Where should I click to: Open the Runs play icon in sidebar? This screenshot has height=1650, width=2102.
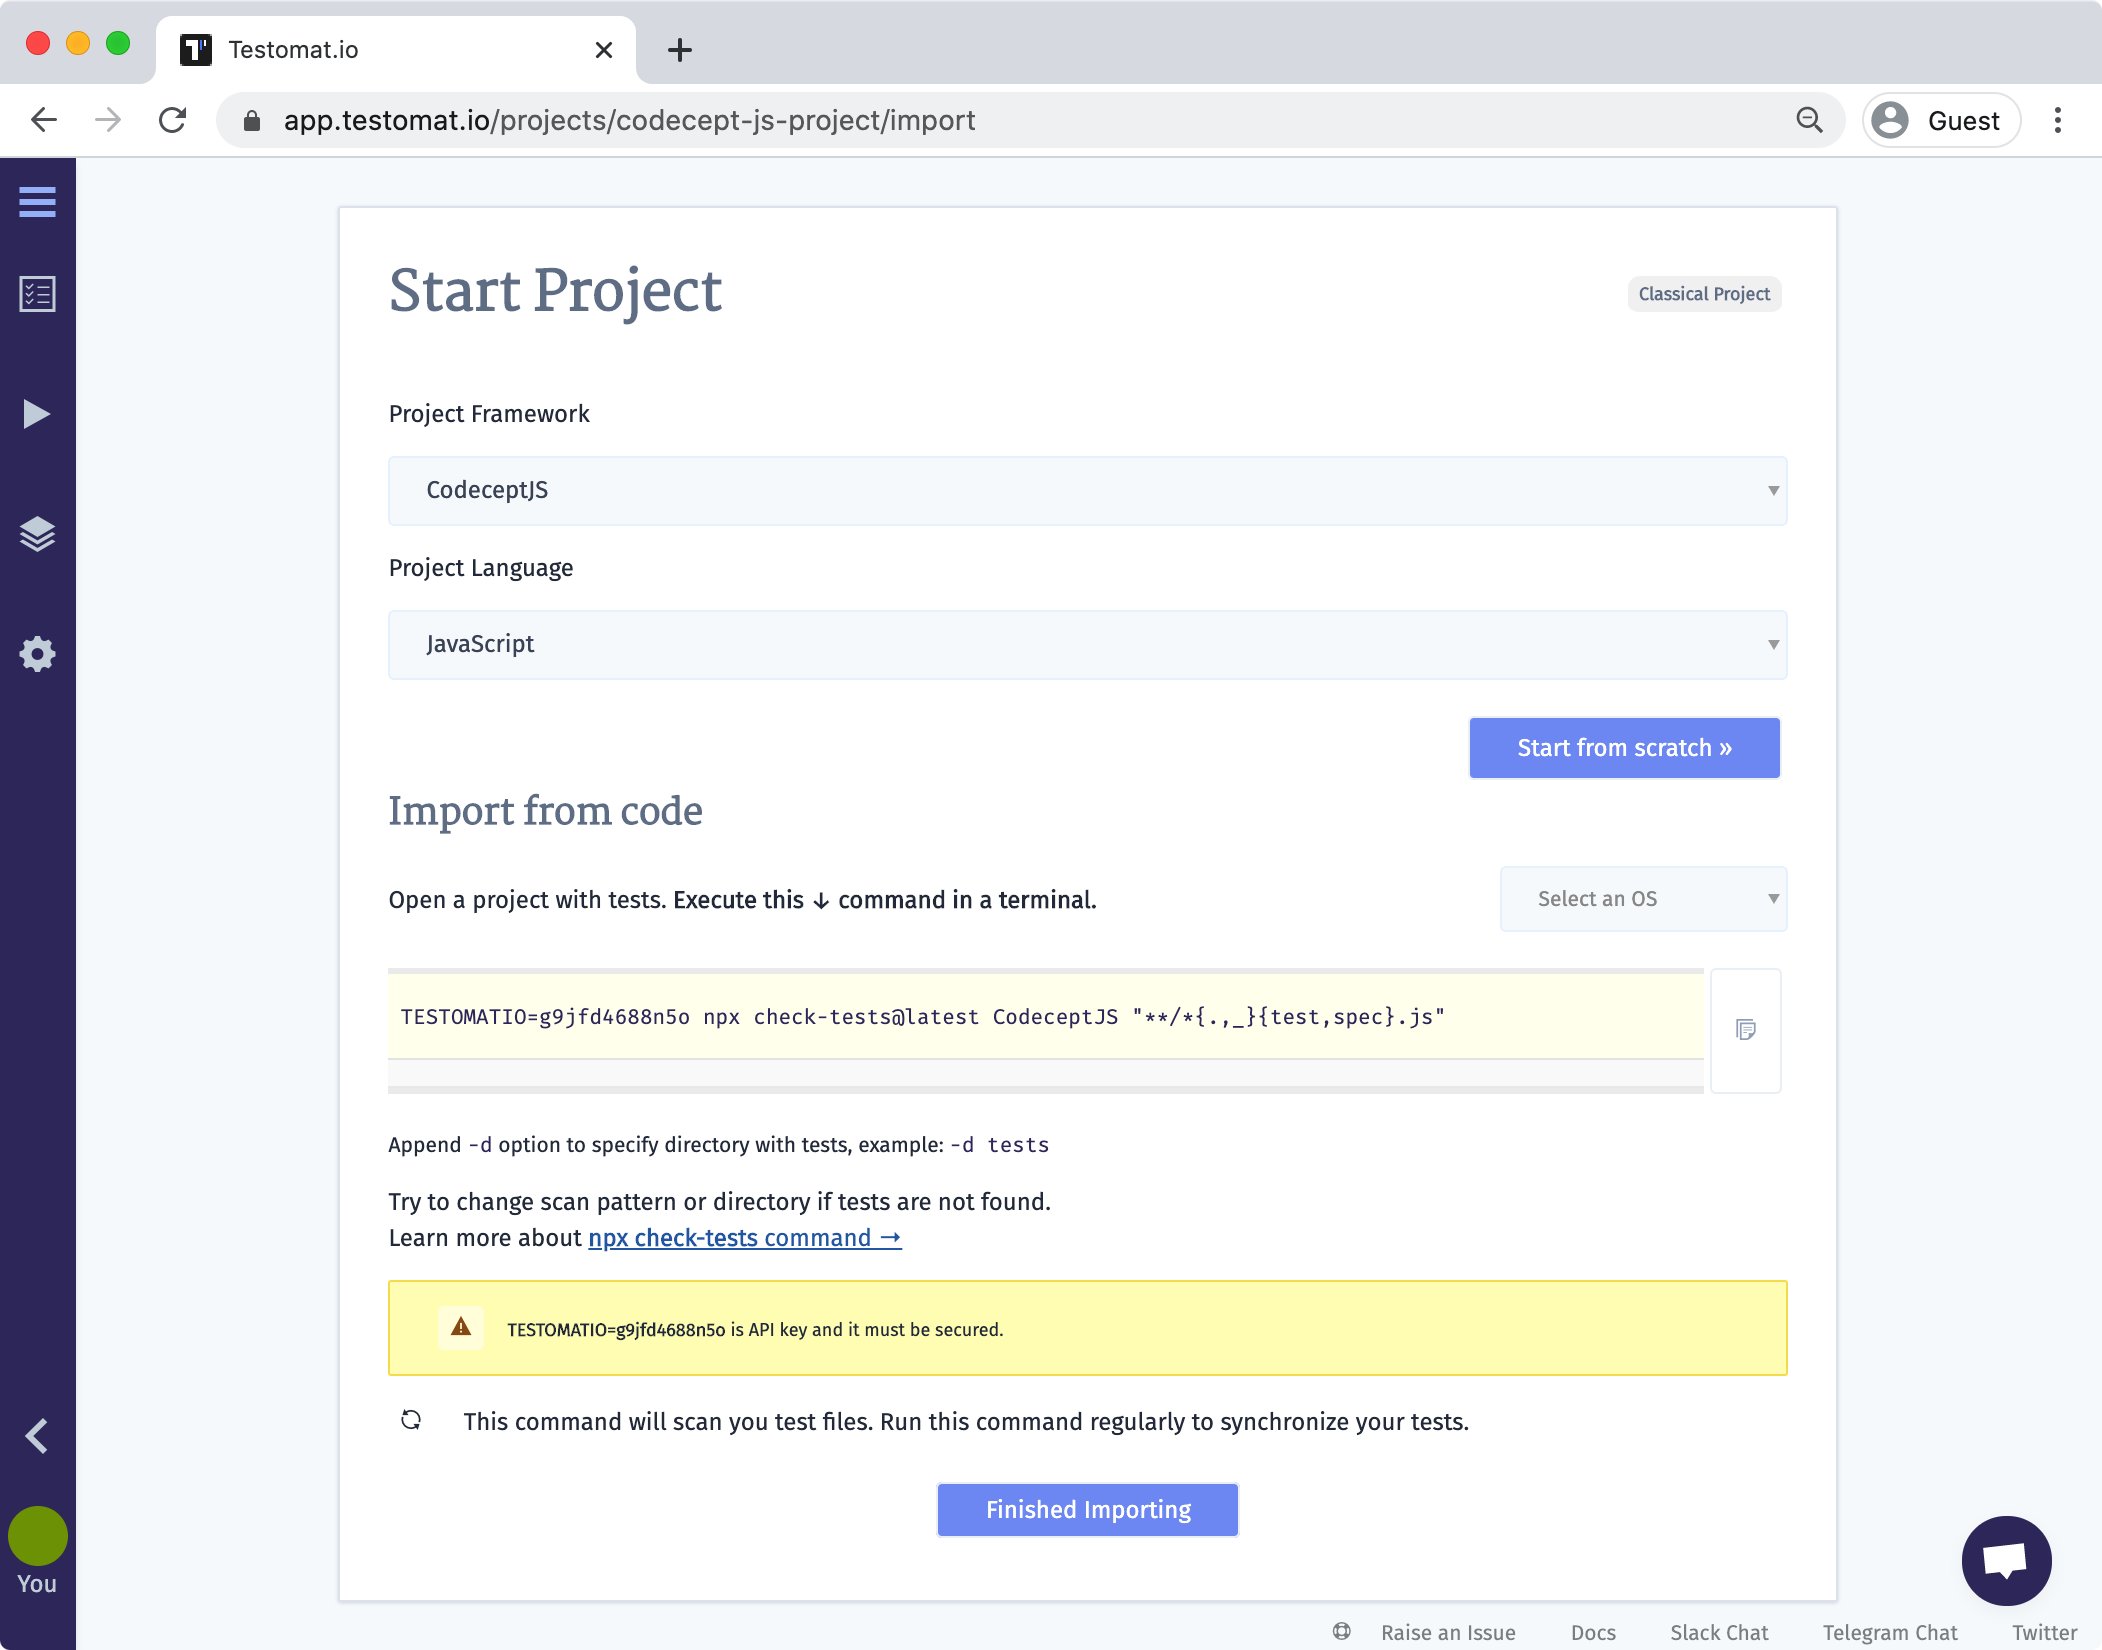coord(37,414)
